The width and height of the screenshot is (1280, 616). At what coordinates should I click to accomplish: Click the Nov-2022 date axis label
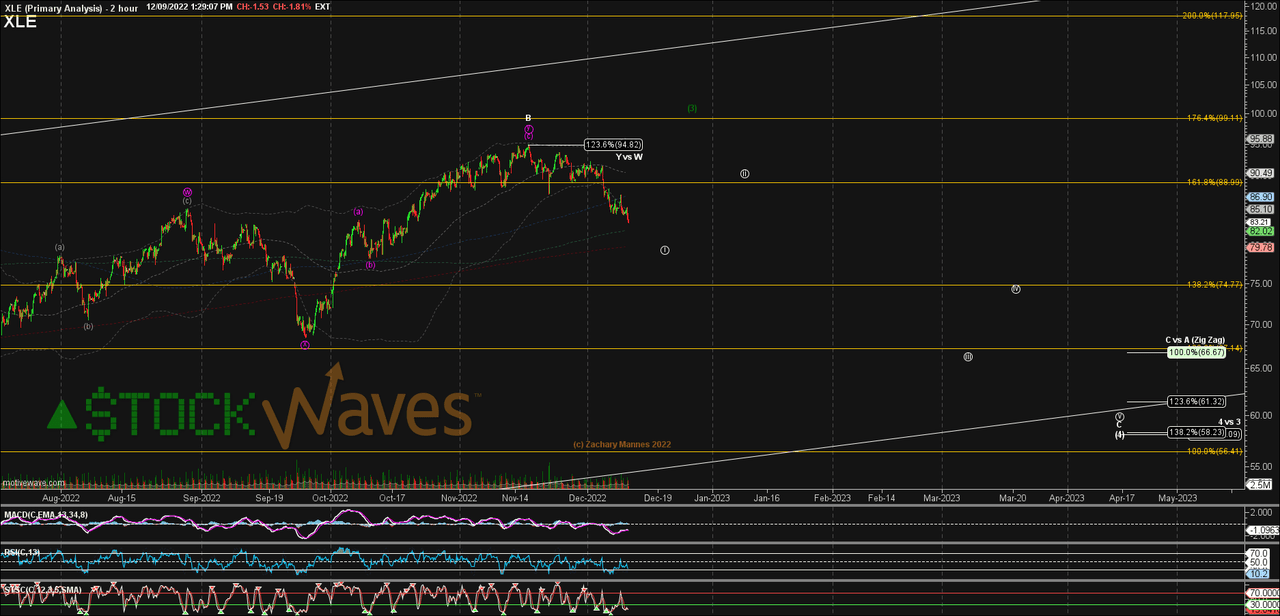459,497
